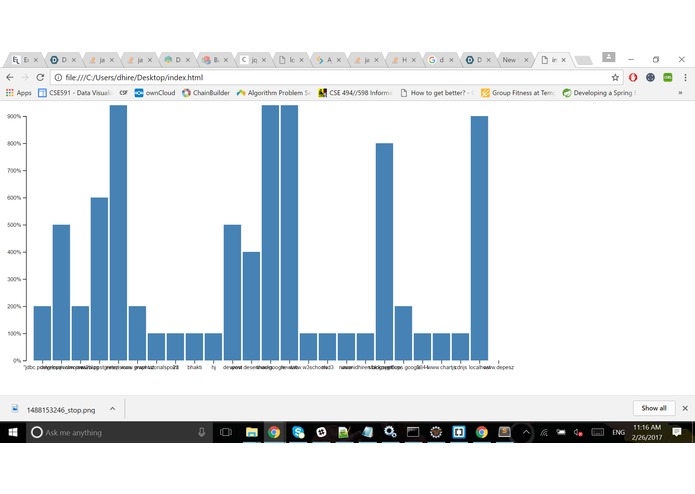Click the Chrome profile avatar button
The width and height of the screenshot is (695, 494).
tap(609, 57)
